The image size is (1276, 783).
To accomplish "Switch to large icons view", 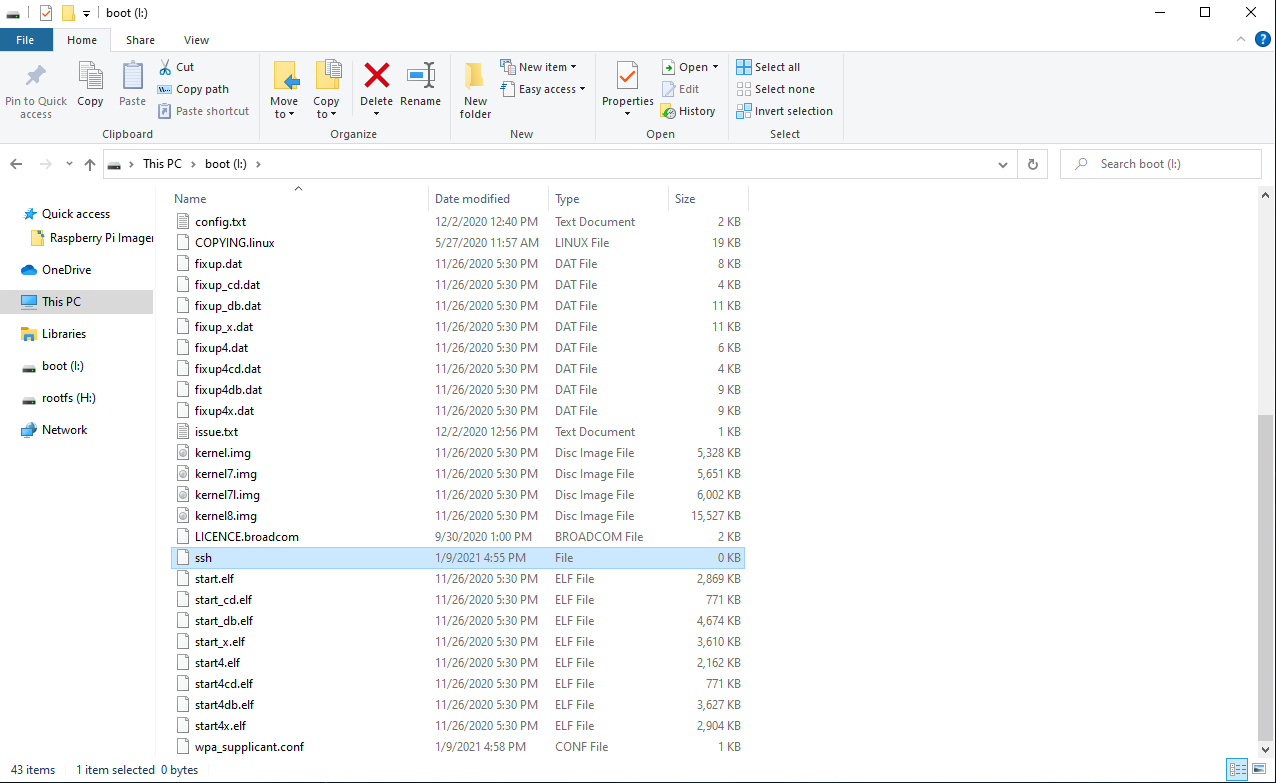I will click(1259, 770).
